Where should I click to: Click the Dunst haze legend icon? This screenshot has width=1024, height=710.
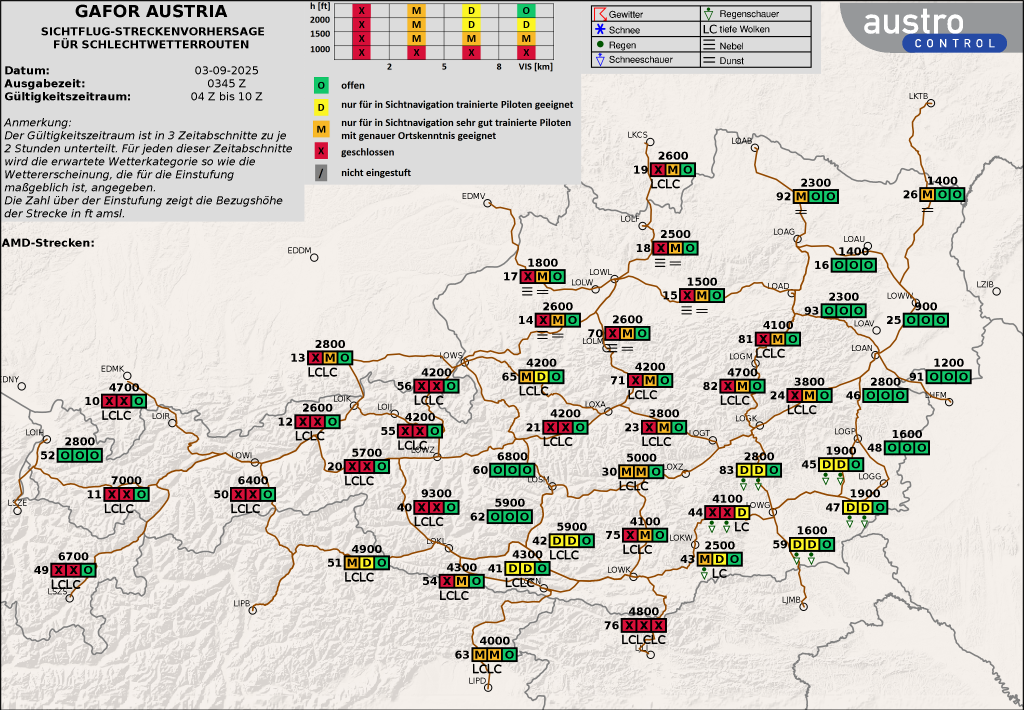tap(708, 60)
